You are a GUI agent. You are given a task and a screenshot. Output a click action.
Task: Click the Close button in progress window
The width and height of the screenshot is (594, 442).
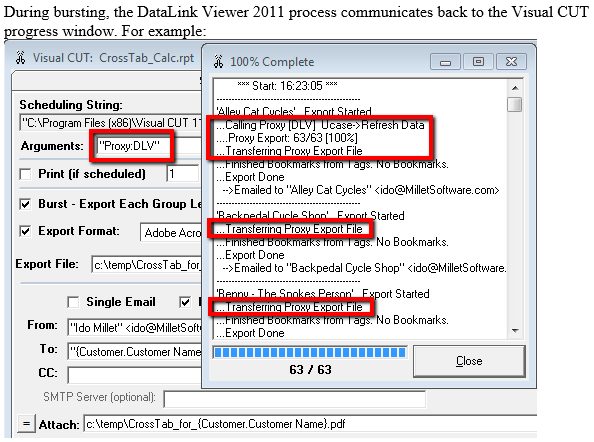pyautogui.click(x=469, y=361)
